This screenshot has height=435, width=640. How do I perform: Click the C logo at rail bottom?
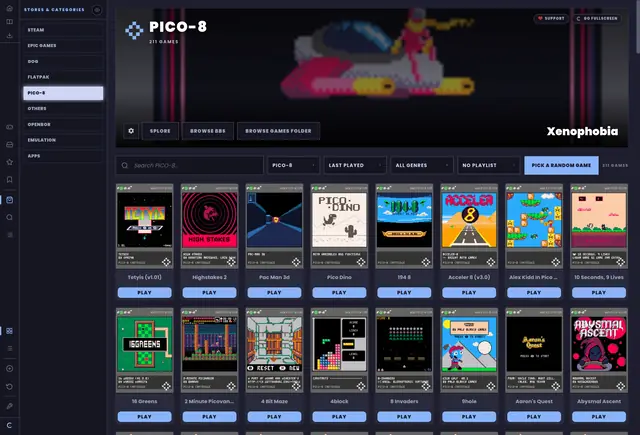(9, 425)
